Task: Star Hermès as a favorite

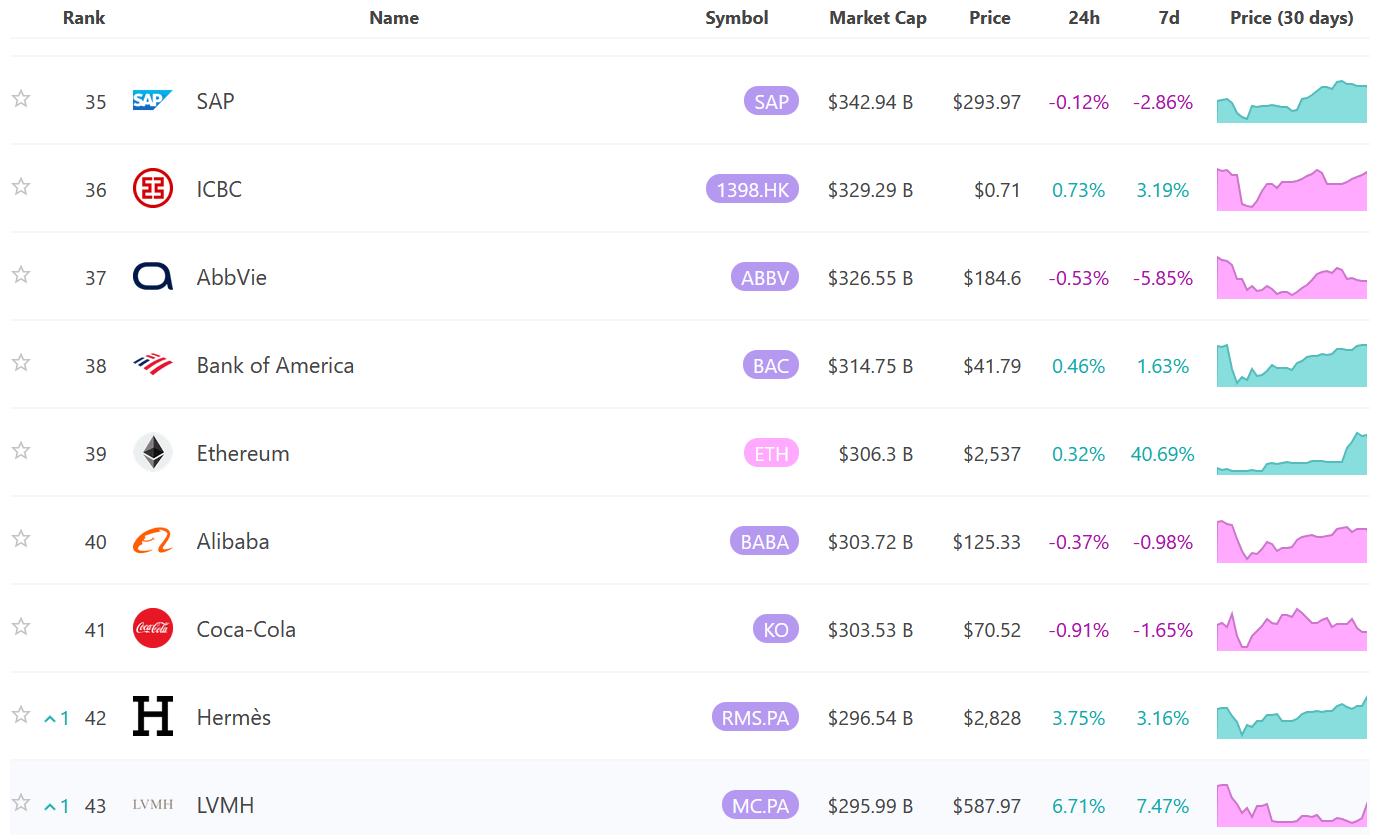Action: tap(21, 715)
